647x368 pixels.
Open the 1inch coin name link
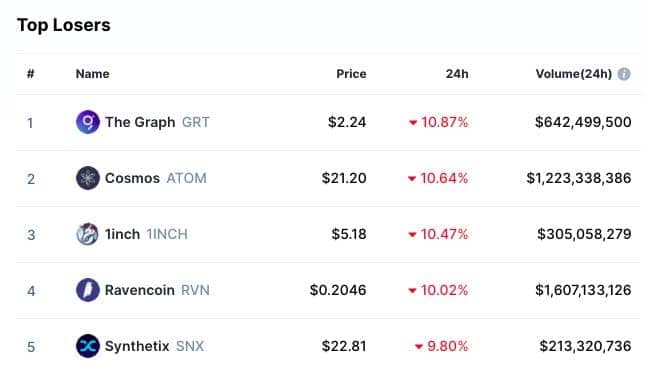122,234
